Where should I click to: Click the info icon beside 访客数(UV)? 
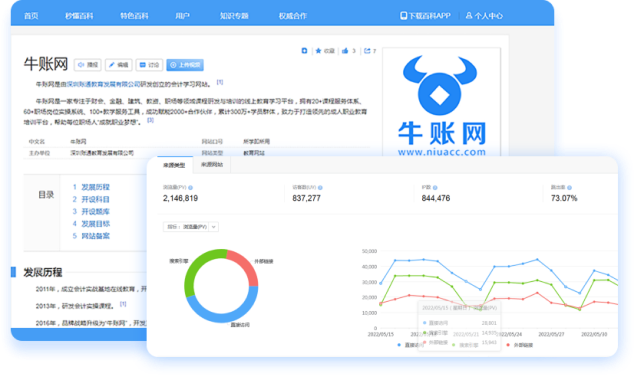coord(320,188)
